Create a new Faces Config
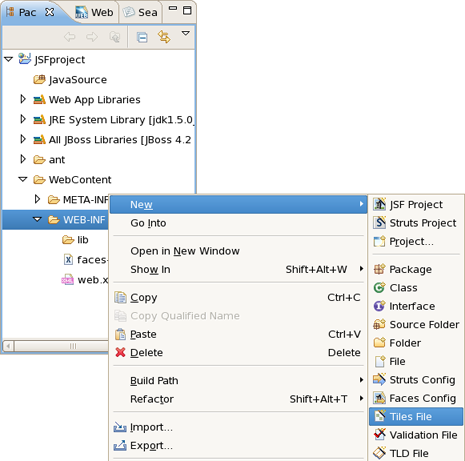465x461 pixels. (416, 398)
